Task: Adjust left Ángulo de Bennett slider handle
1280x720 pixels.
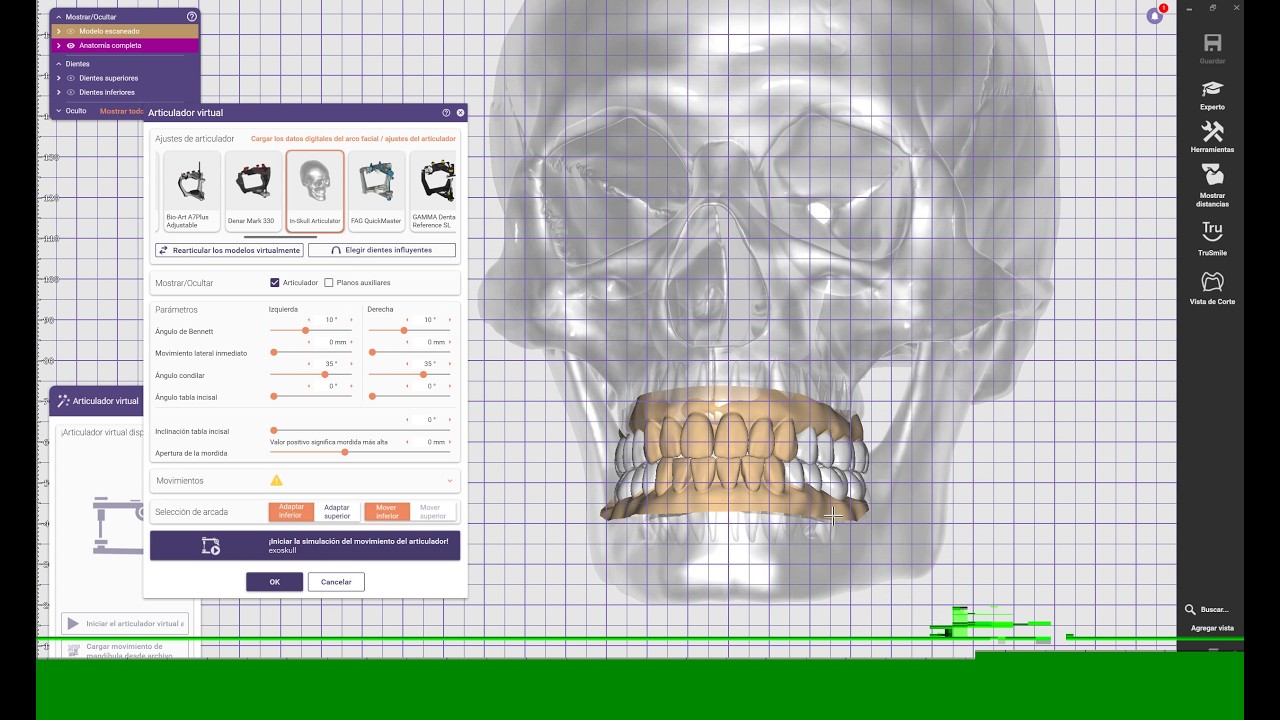Action: 305,330
